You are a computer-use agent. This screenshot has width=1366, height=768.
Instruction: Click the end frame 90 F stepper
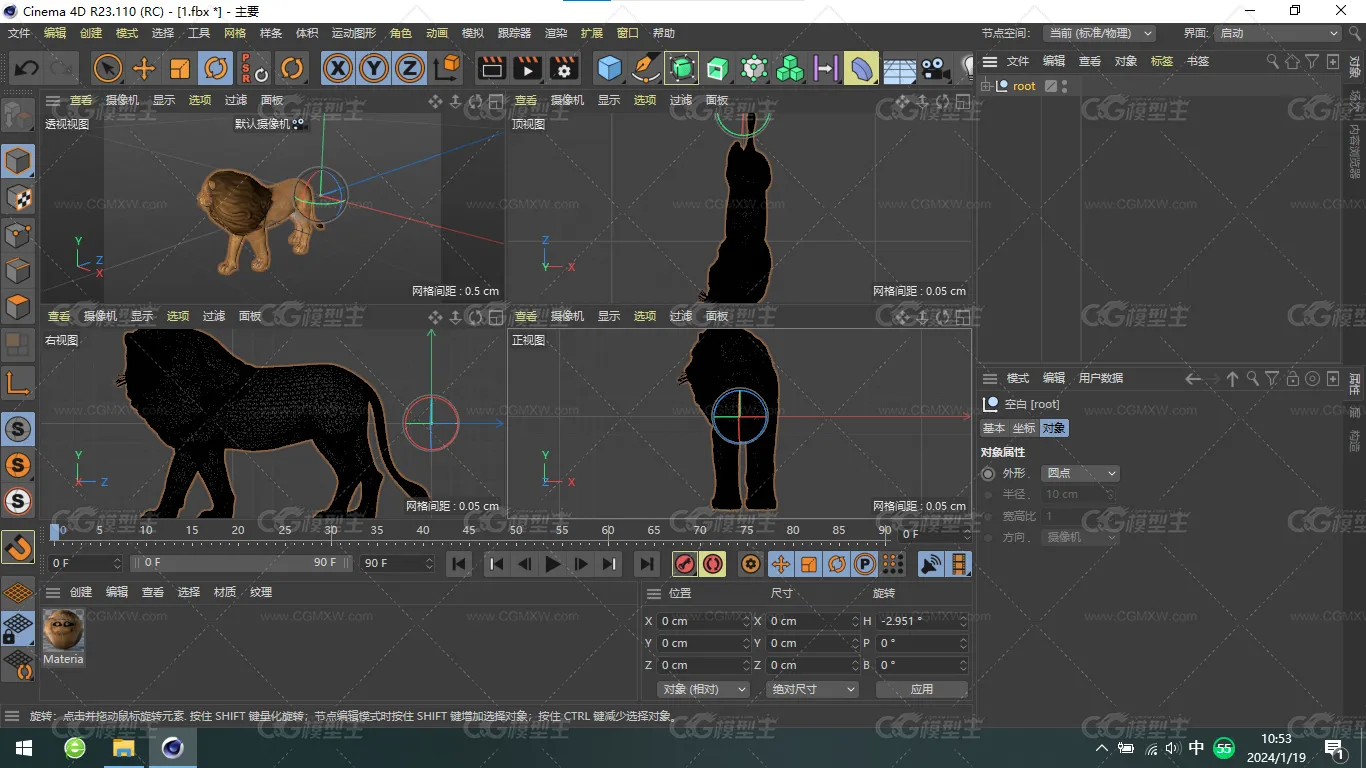[x=429, y=563]
